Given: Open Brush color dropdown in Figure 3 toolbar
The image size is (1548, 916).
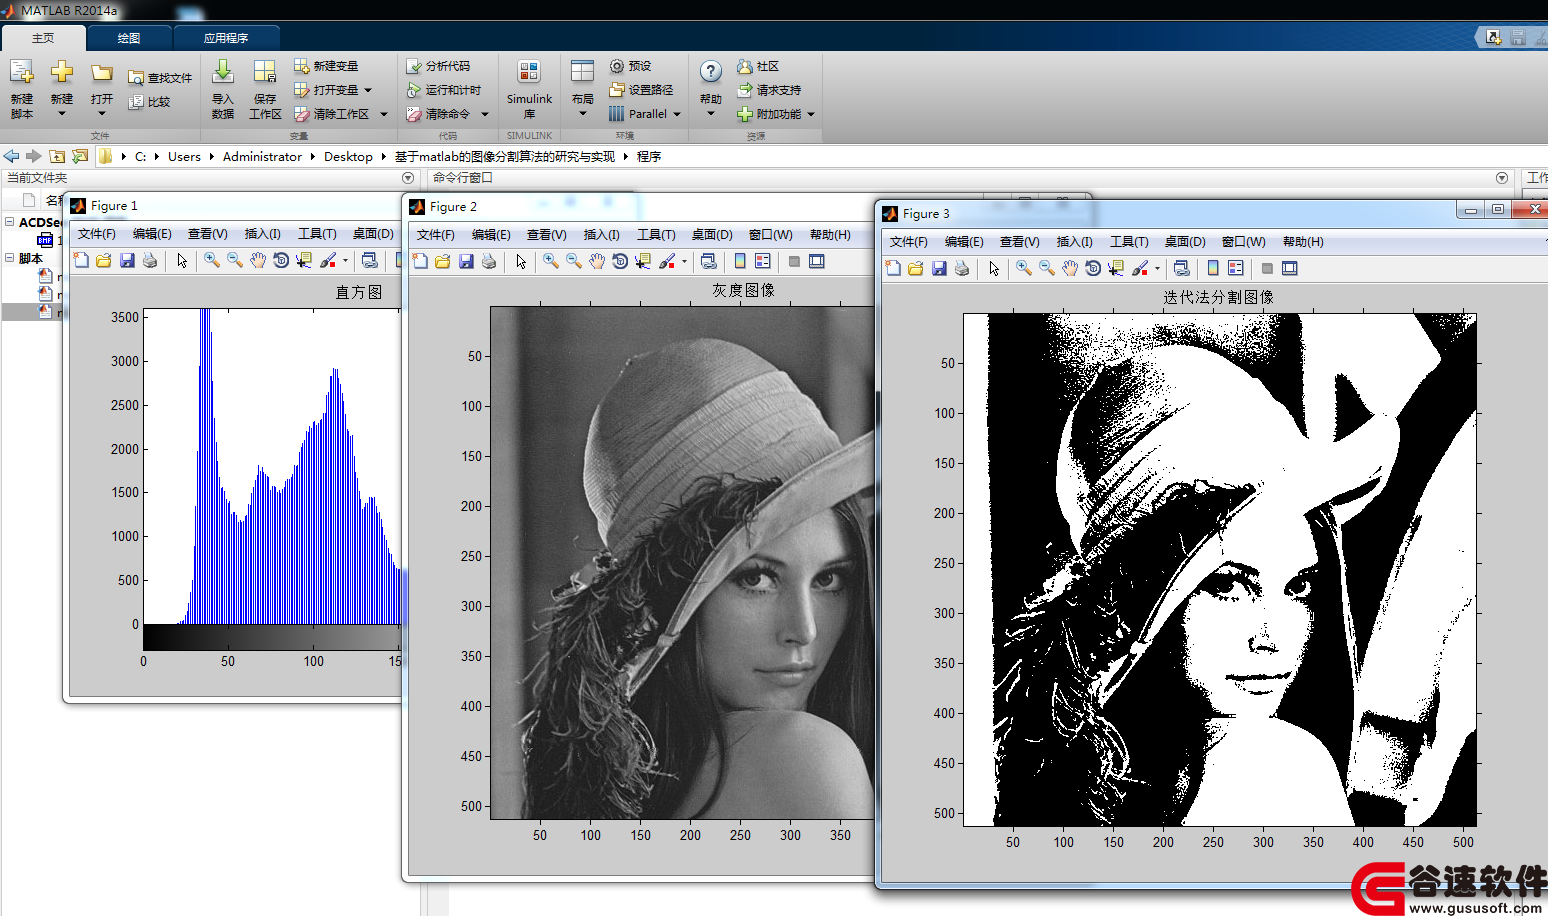Looking at the screenshot, I should [x=1157, y=268].
